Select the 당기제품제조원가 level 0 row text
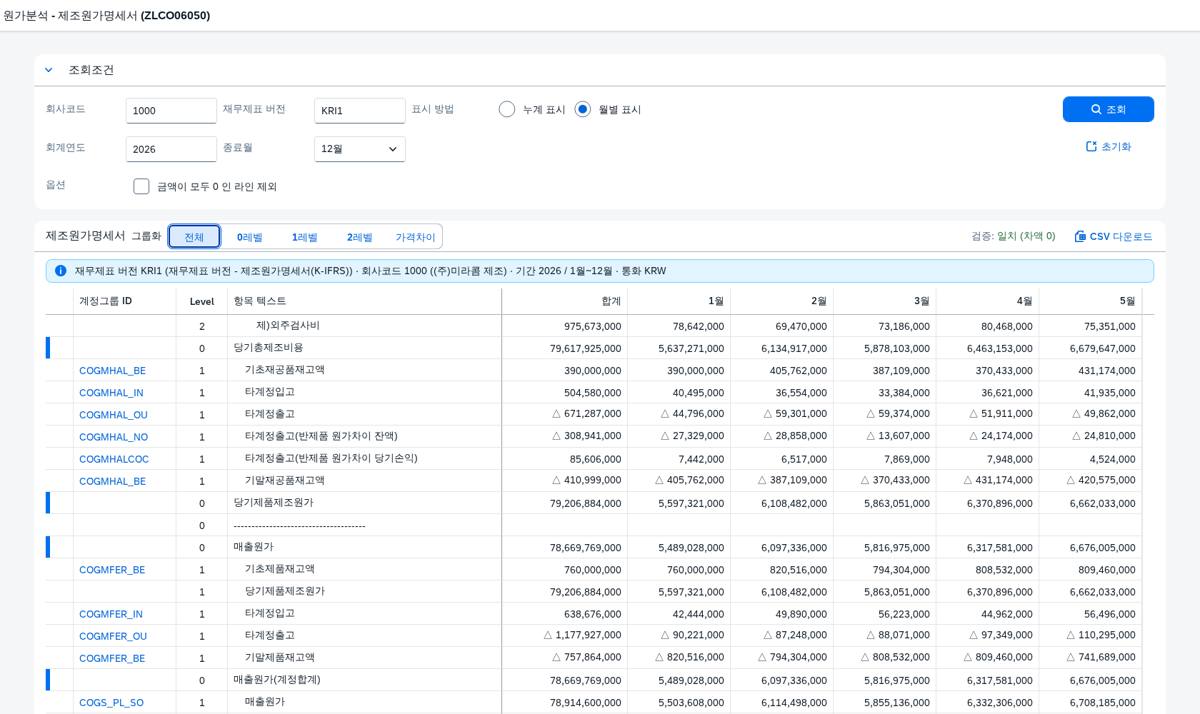 pos(273,503)
